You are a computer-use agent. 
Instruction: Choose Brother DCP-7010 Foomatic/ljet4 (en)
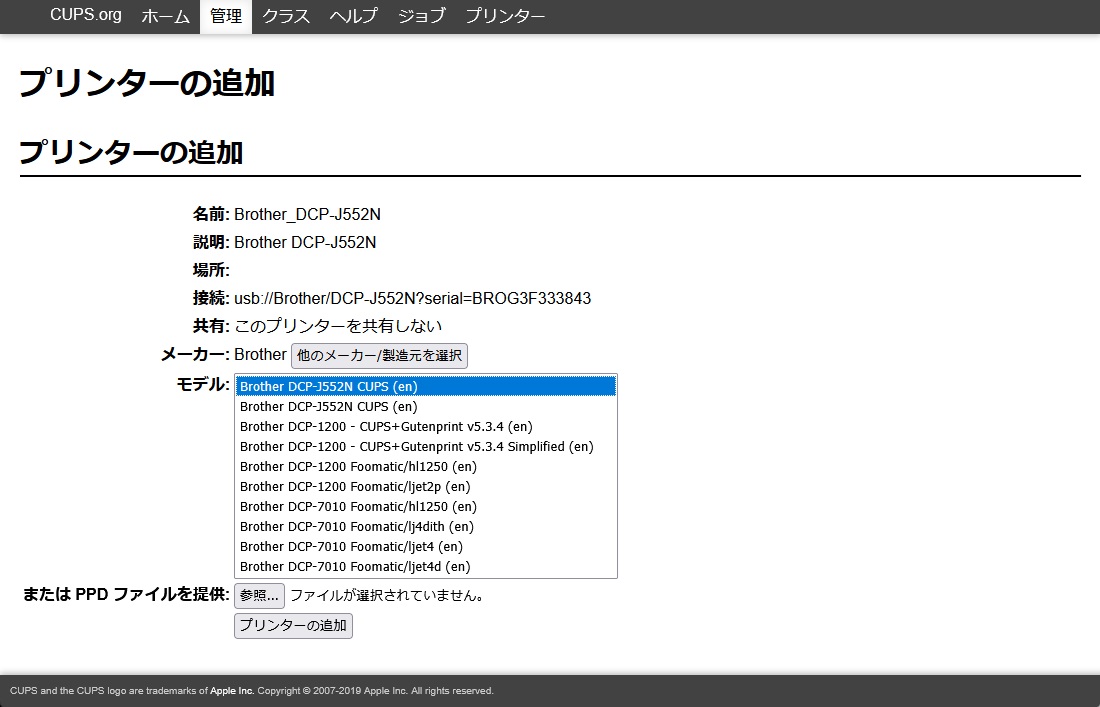[x=426, y=546]
